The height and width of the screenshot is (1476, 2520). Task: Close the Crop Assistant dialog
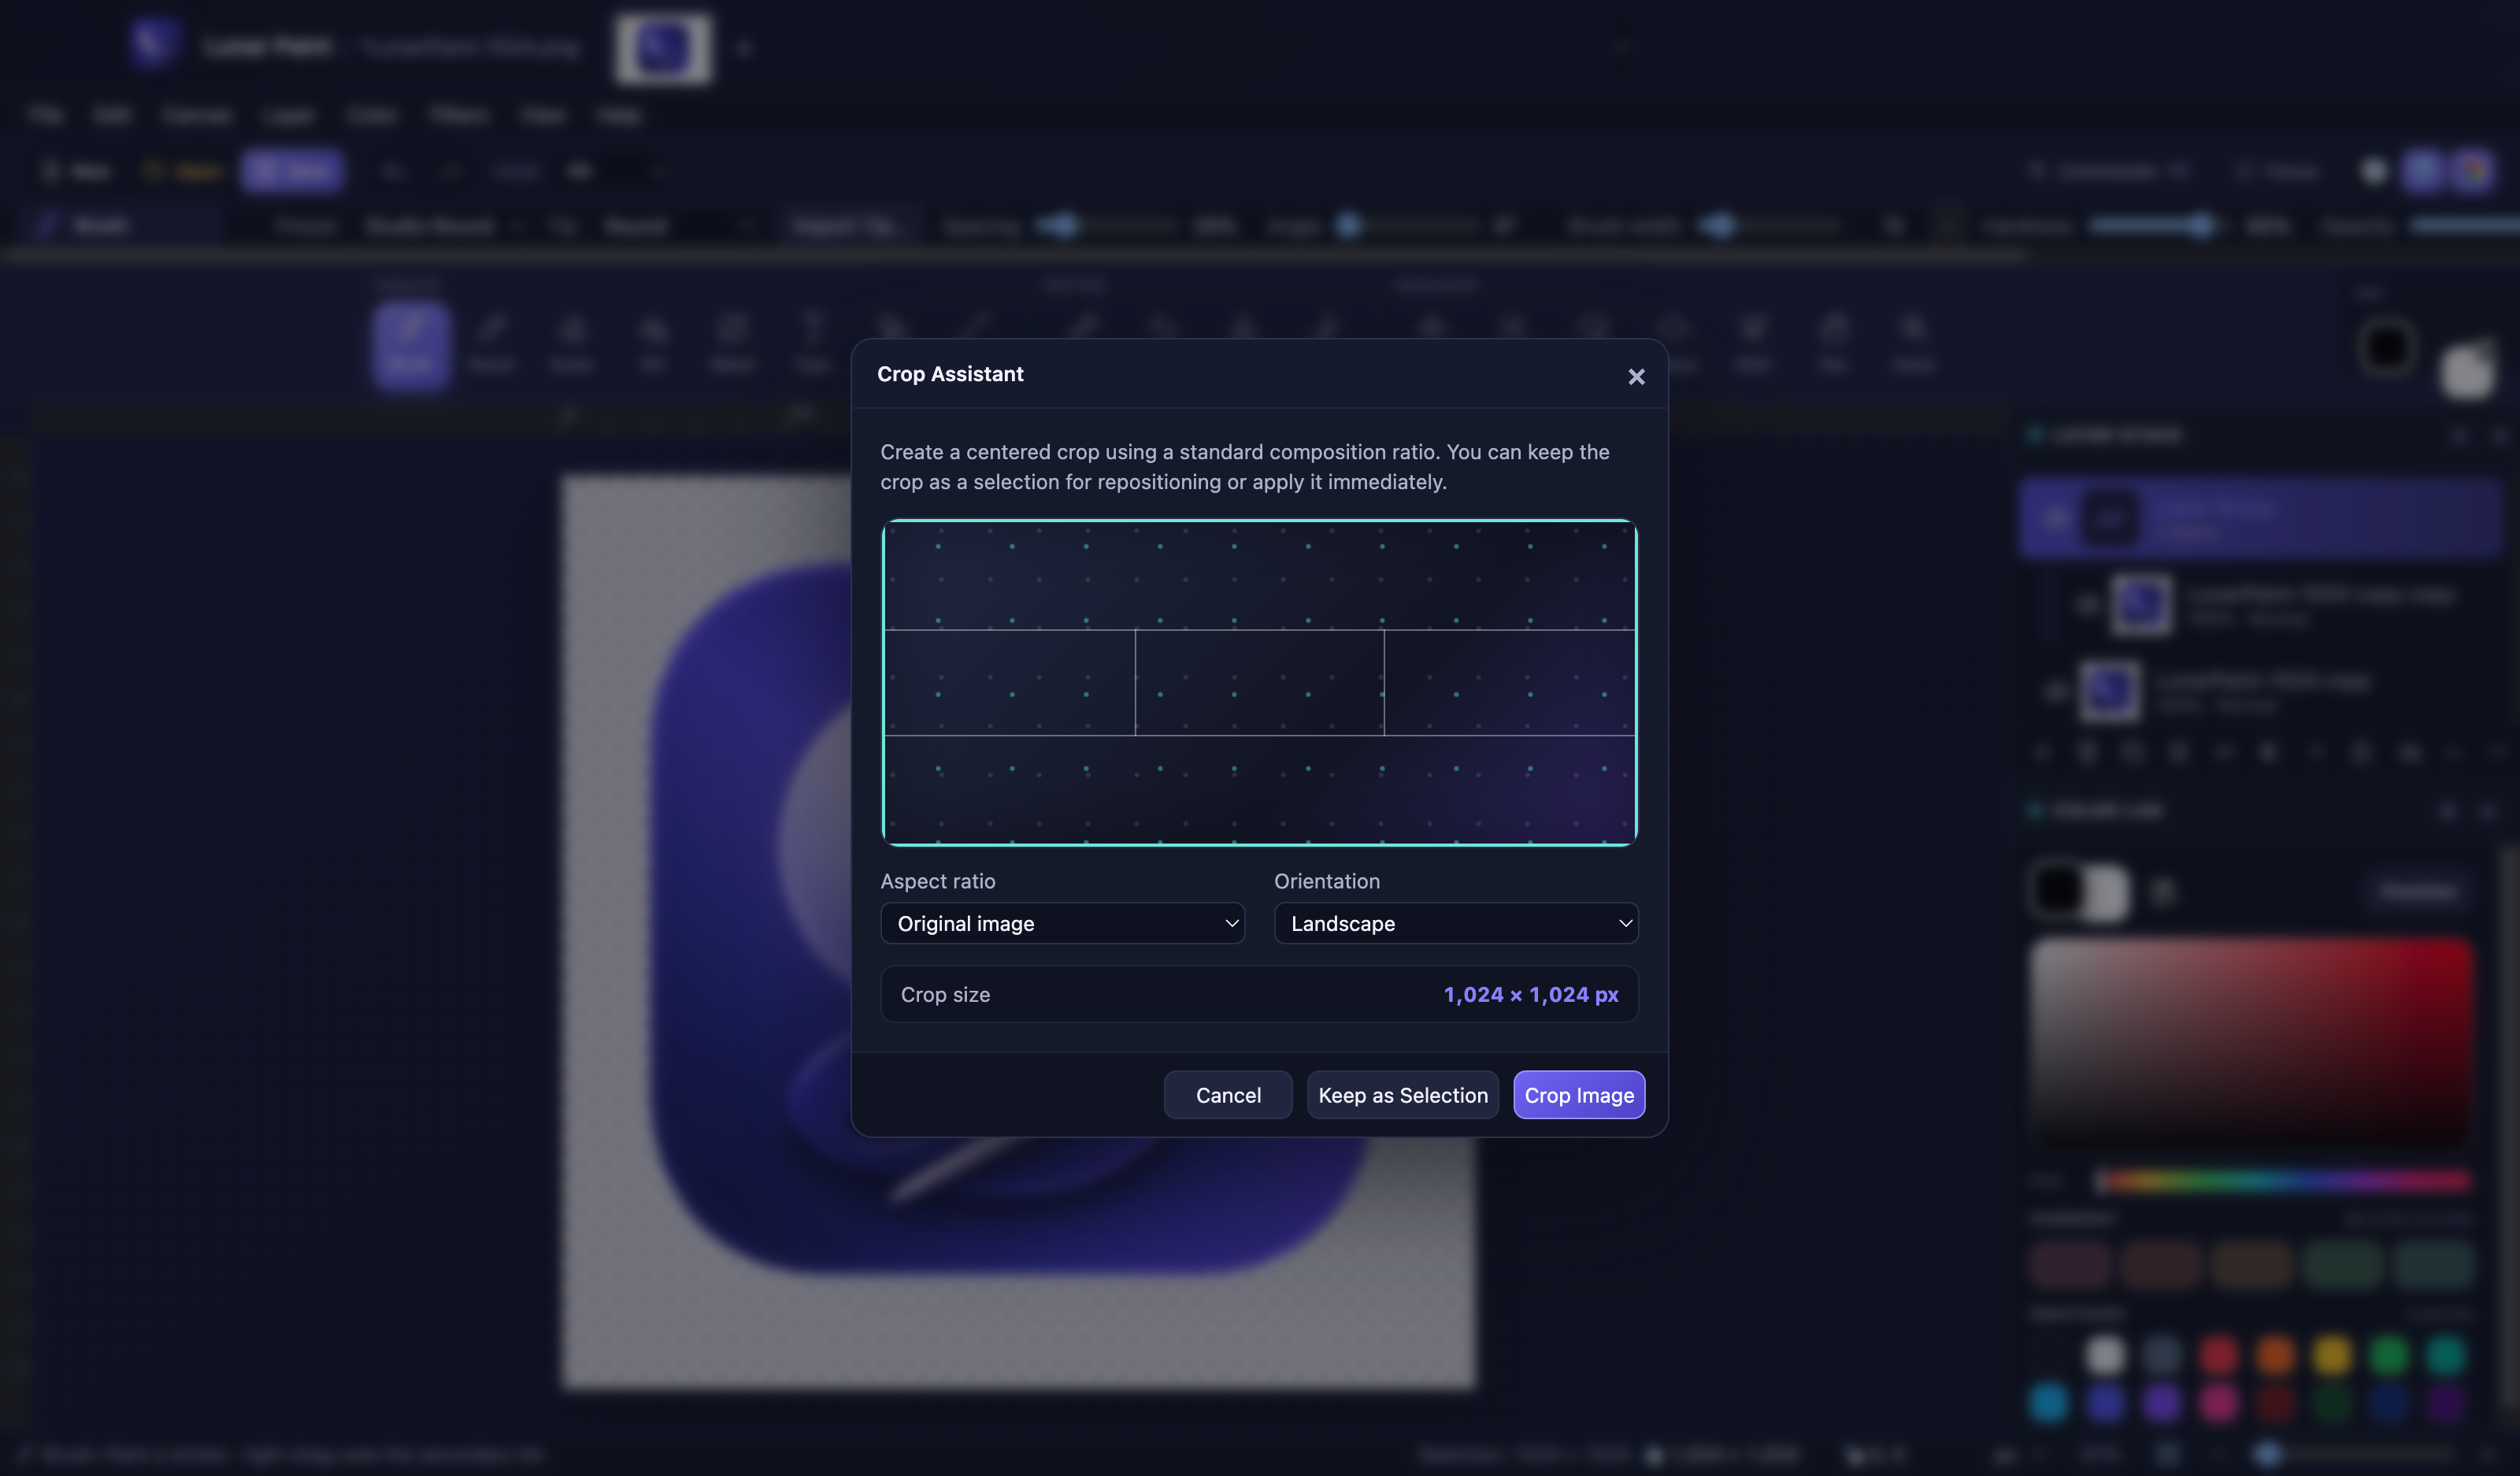point(1636,377)
